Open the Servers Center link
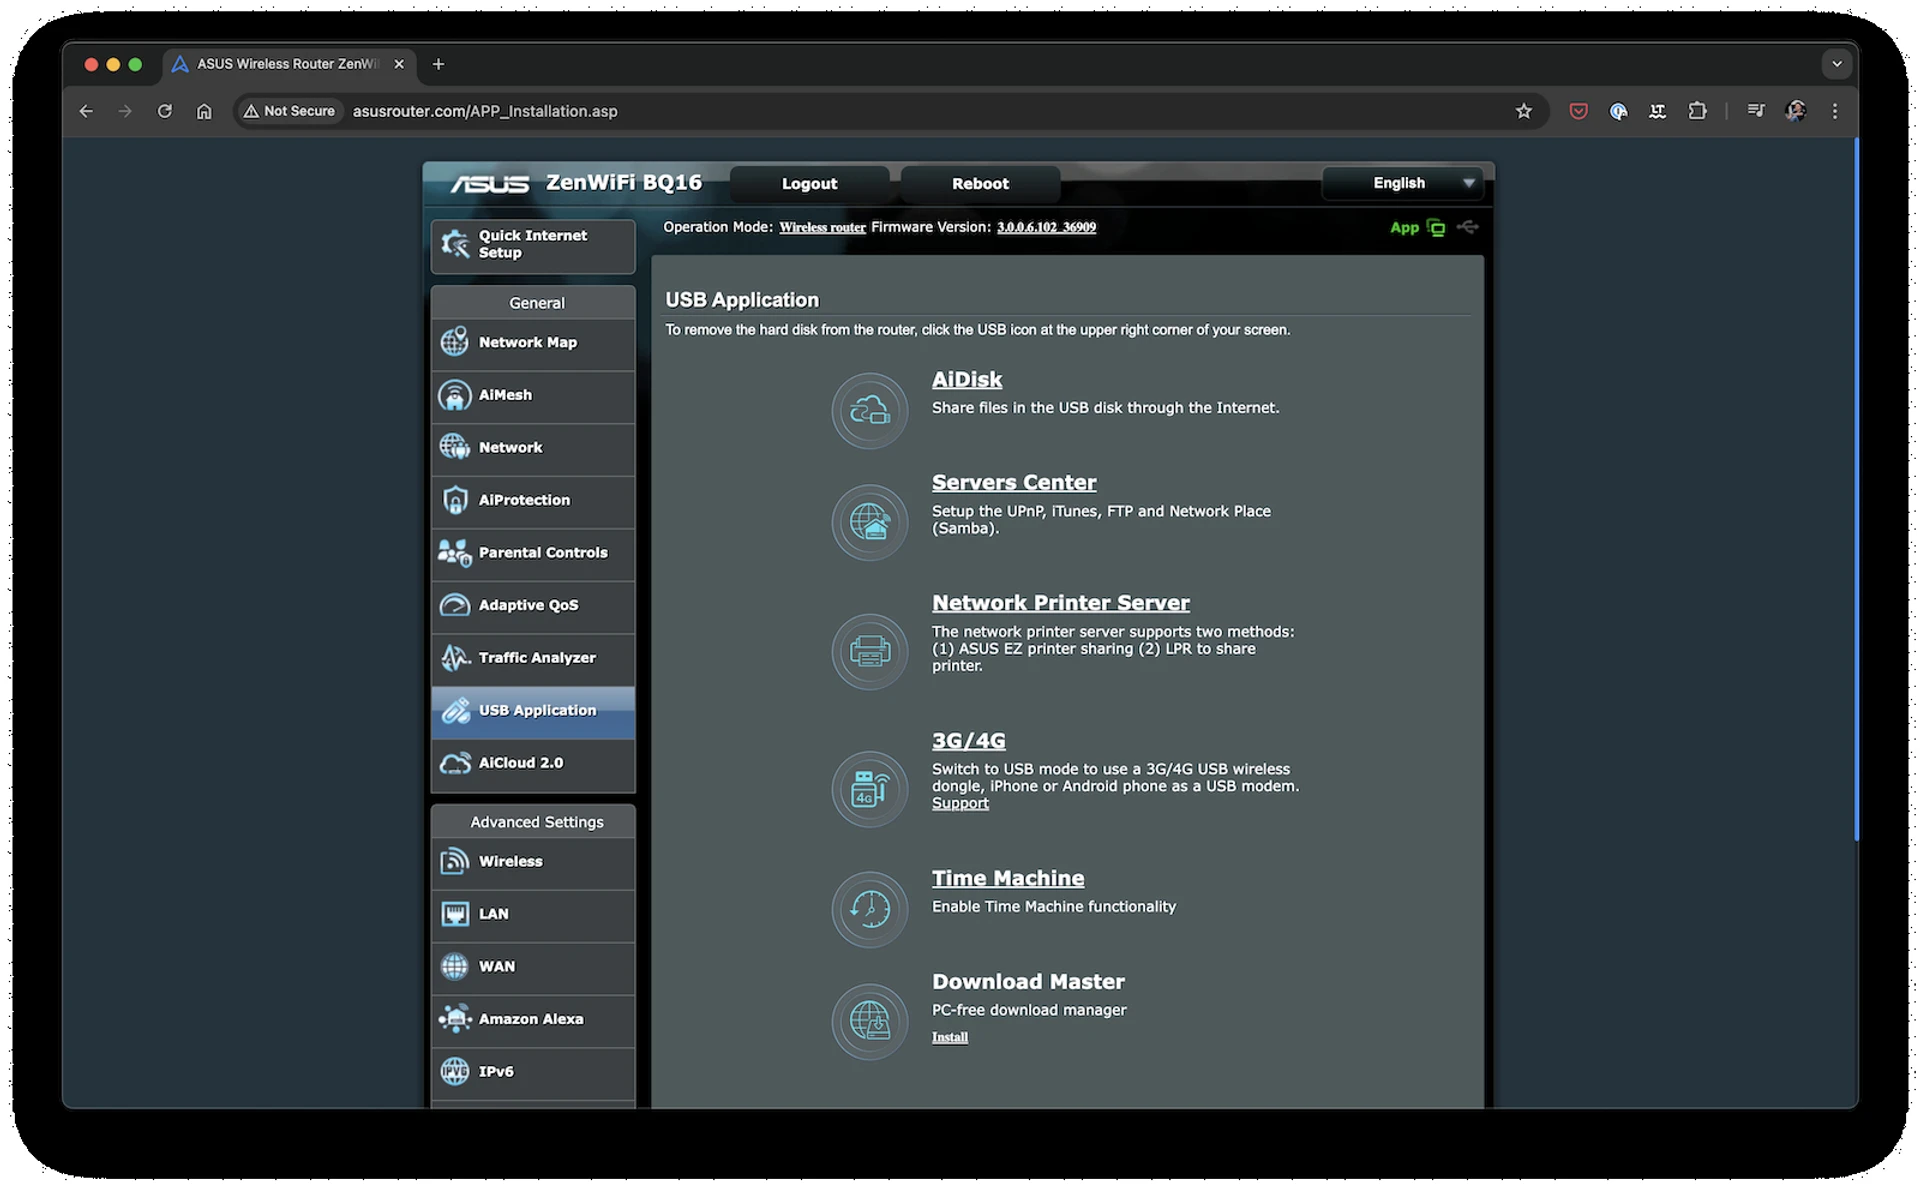The height and width of the screenshot is (1189, 1920). click(1014, 483)
